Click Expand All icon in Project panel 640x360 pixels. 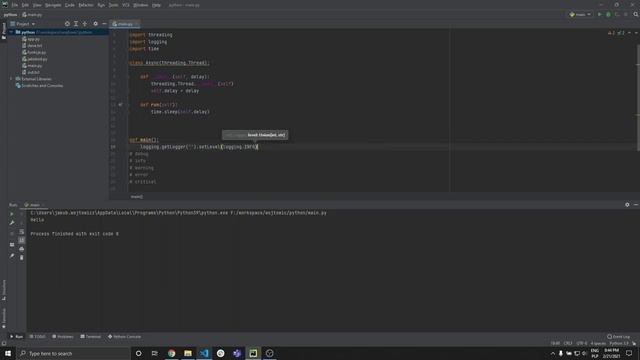(x=76, y=24)
